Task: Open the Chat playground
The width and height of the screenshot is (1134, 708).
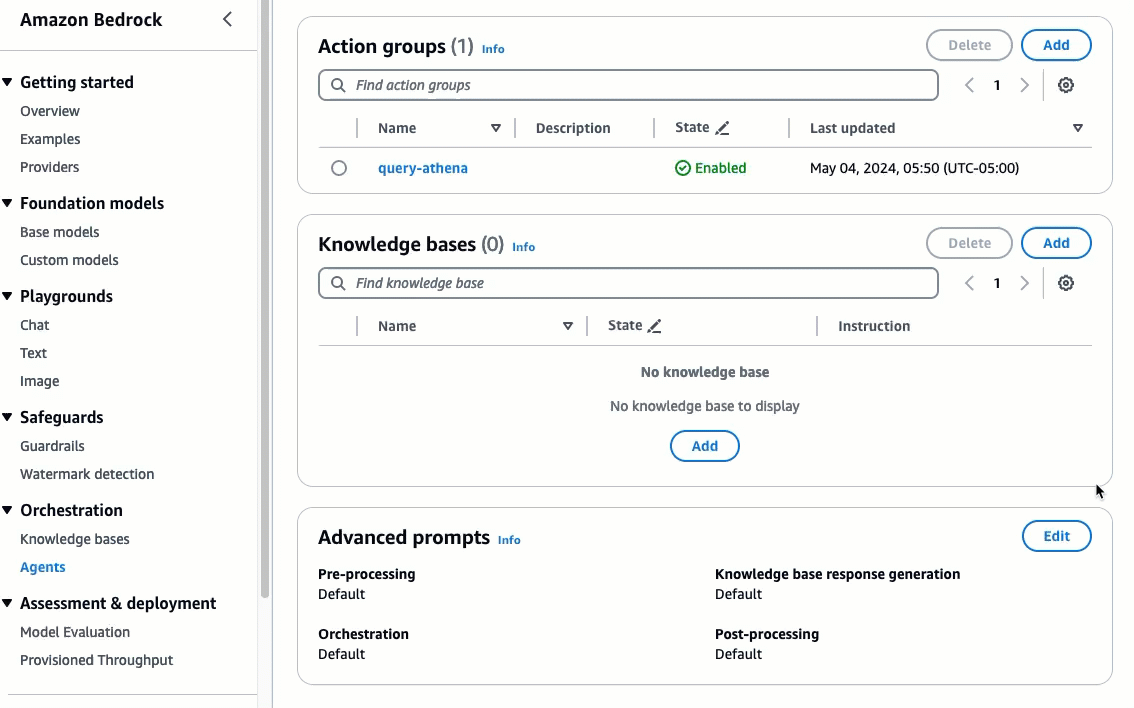Action: coord(35,325)
